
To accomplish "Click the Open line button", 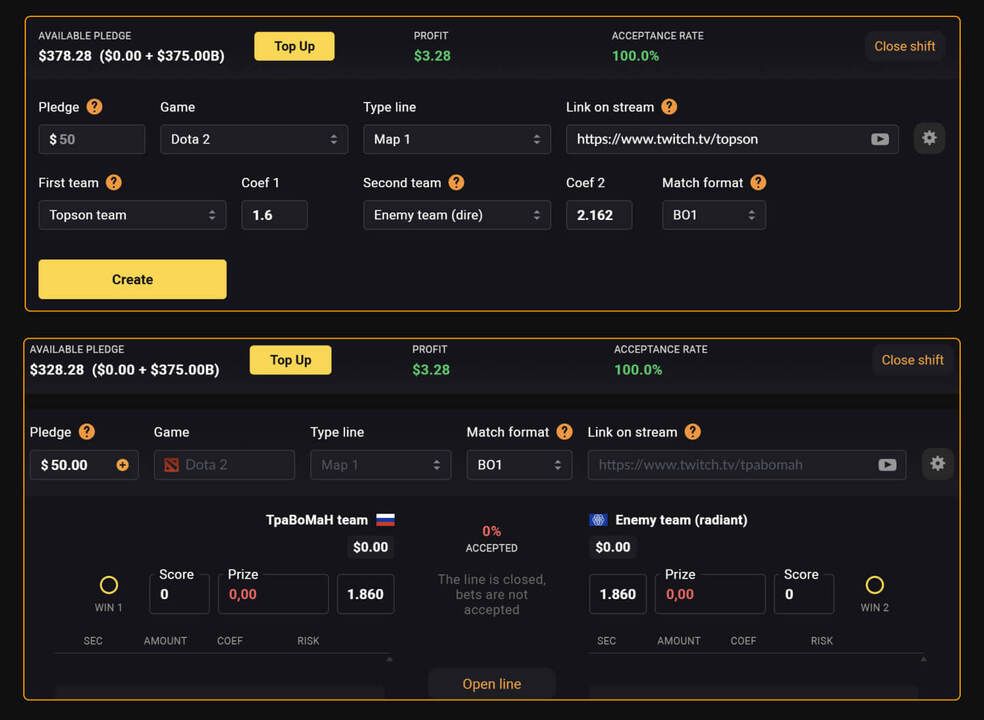I will pos(491,684).
